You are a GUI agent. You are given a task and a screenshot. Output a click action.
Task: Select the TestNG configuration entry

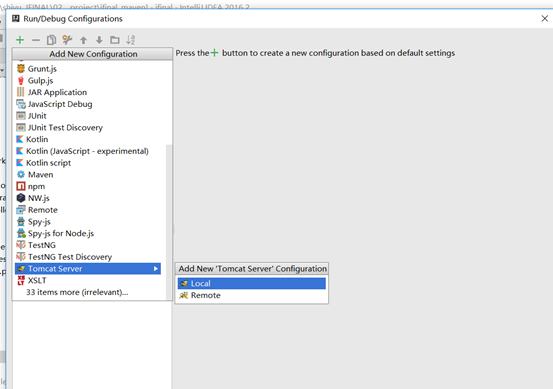87,245
